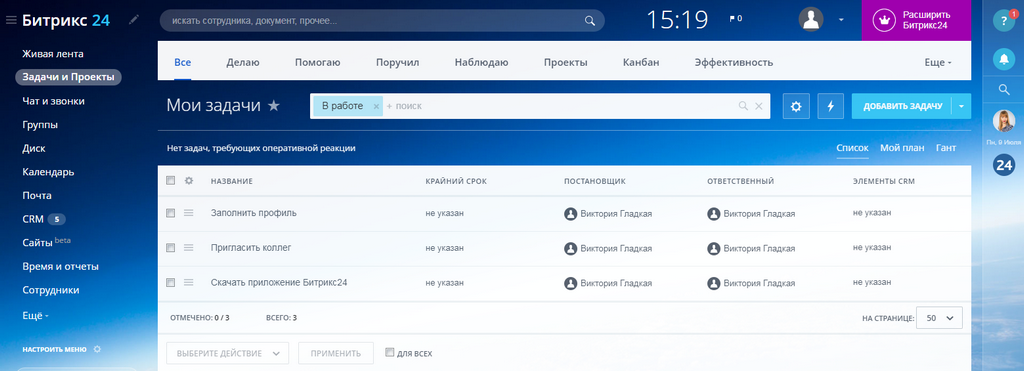Screen dimensions: 1024x371
Task: Open row menu for Пригласить коллег
Action: (x=189, y=248)
